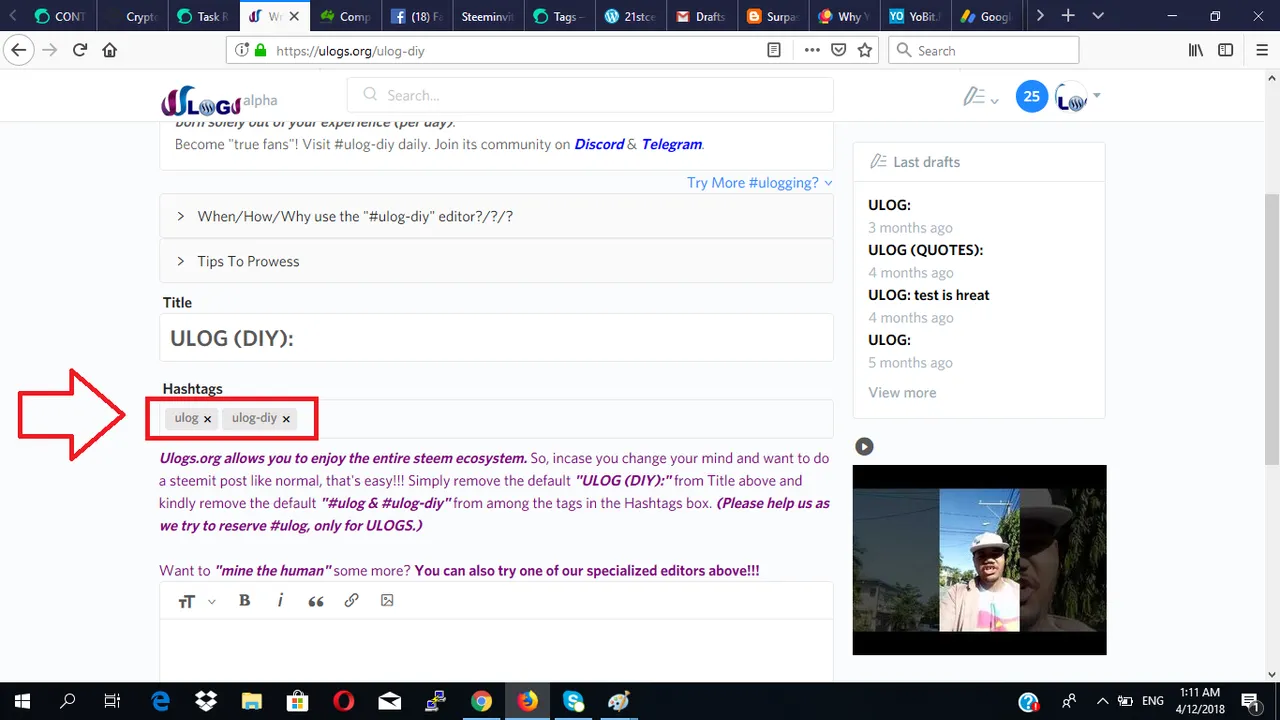
Task: Switch to the Drafts browser tab
Action: (701, 16)
